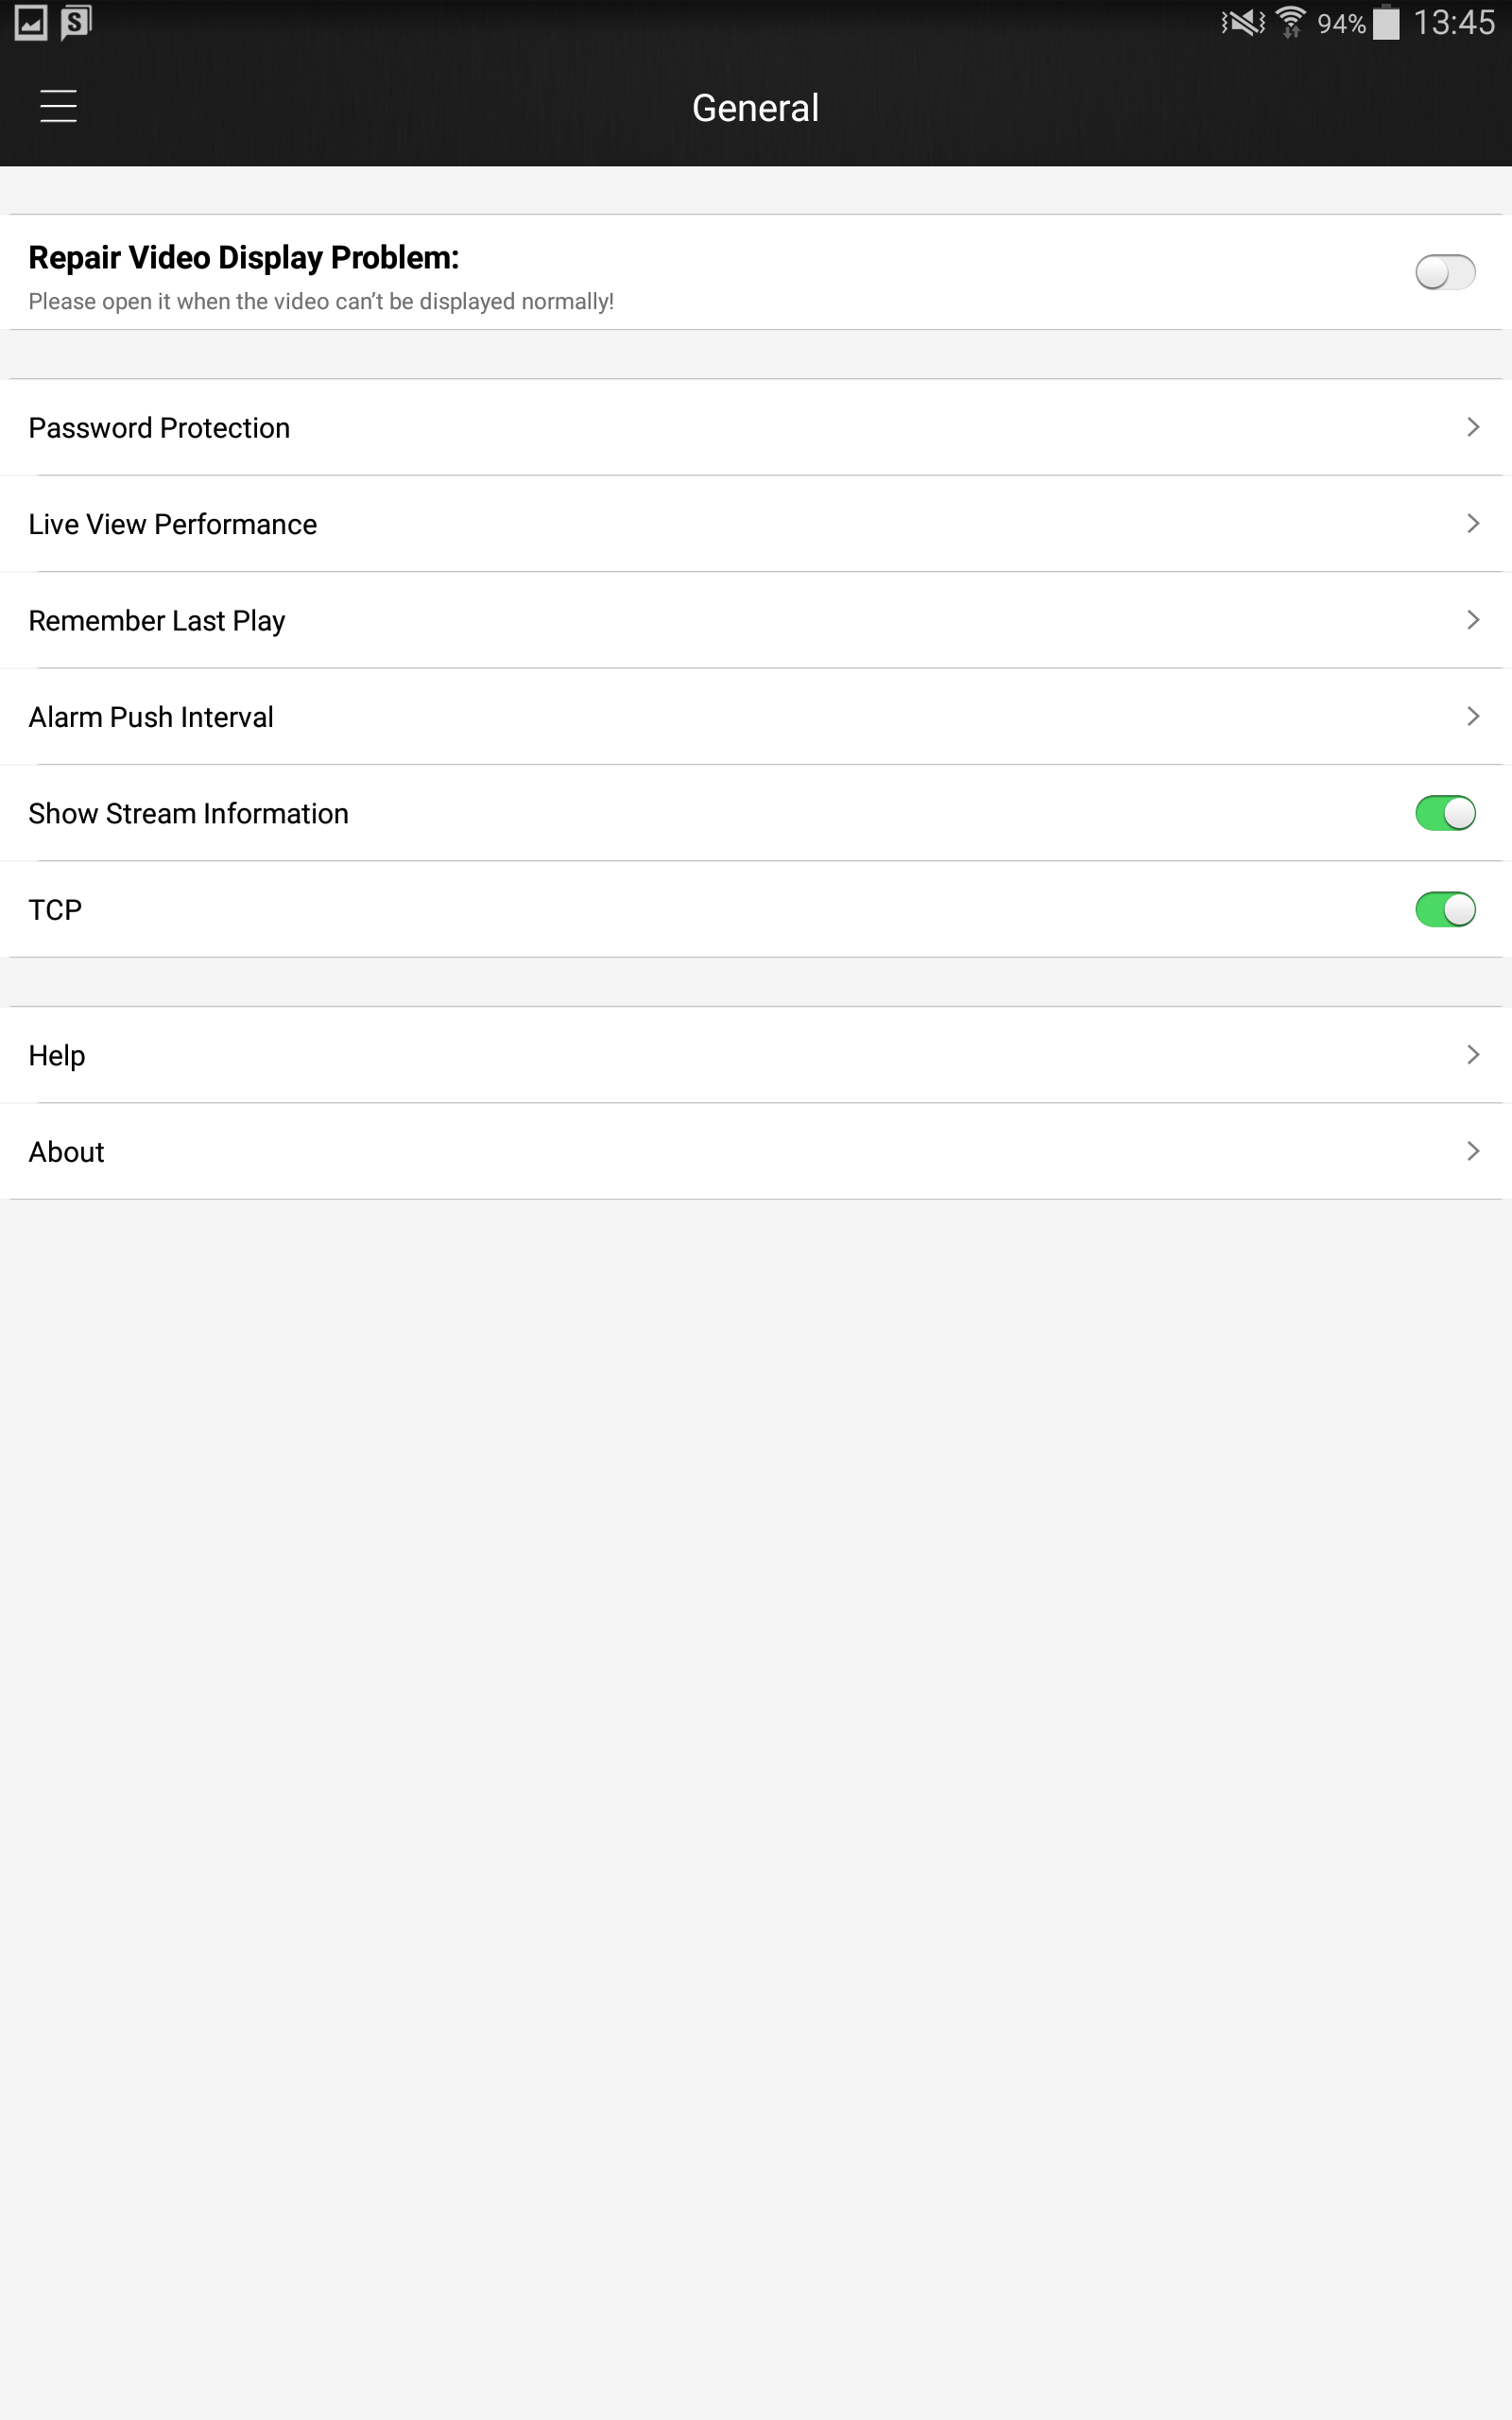Disable the Show Stream Information switch
This screenshot has height=2420, width=1512.
[x=1445, y=813]
